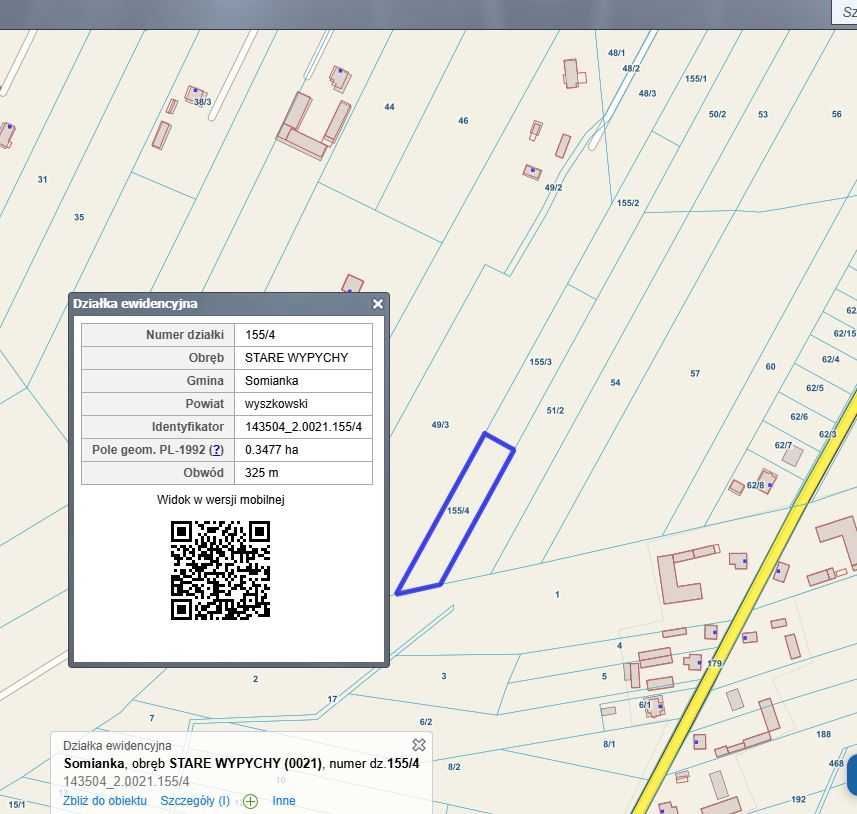This screenshot has height=814, width=857.
Task: Click parcel label 8/2 on the map
Action: [x=454, y=767]
